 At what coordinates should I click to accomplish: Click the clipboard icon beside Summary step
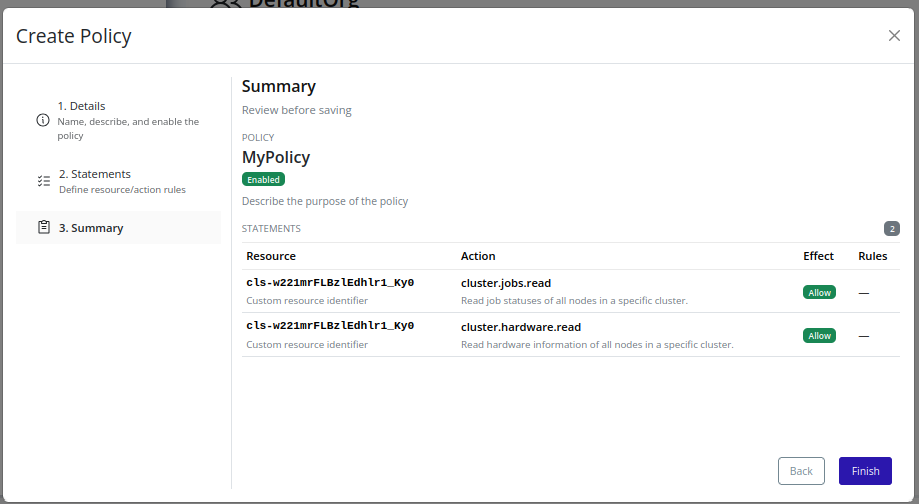[44, 227]
